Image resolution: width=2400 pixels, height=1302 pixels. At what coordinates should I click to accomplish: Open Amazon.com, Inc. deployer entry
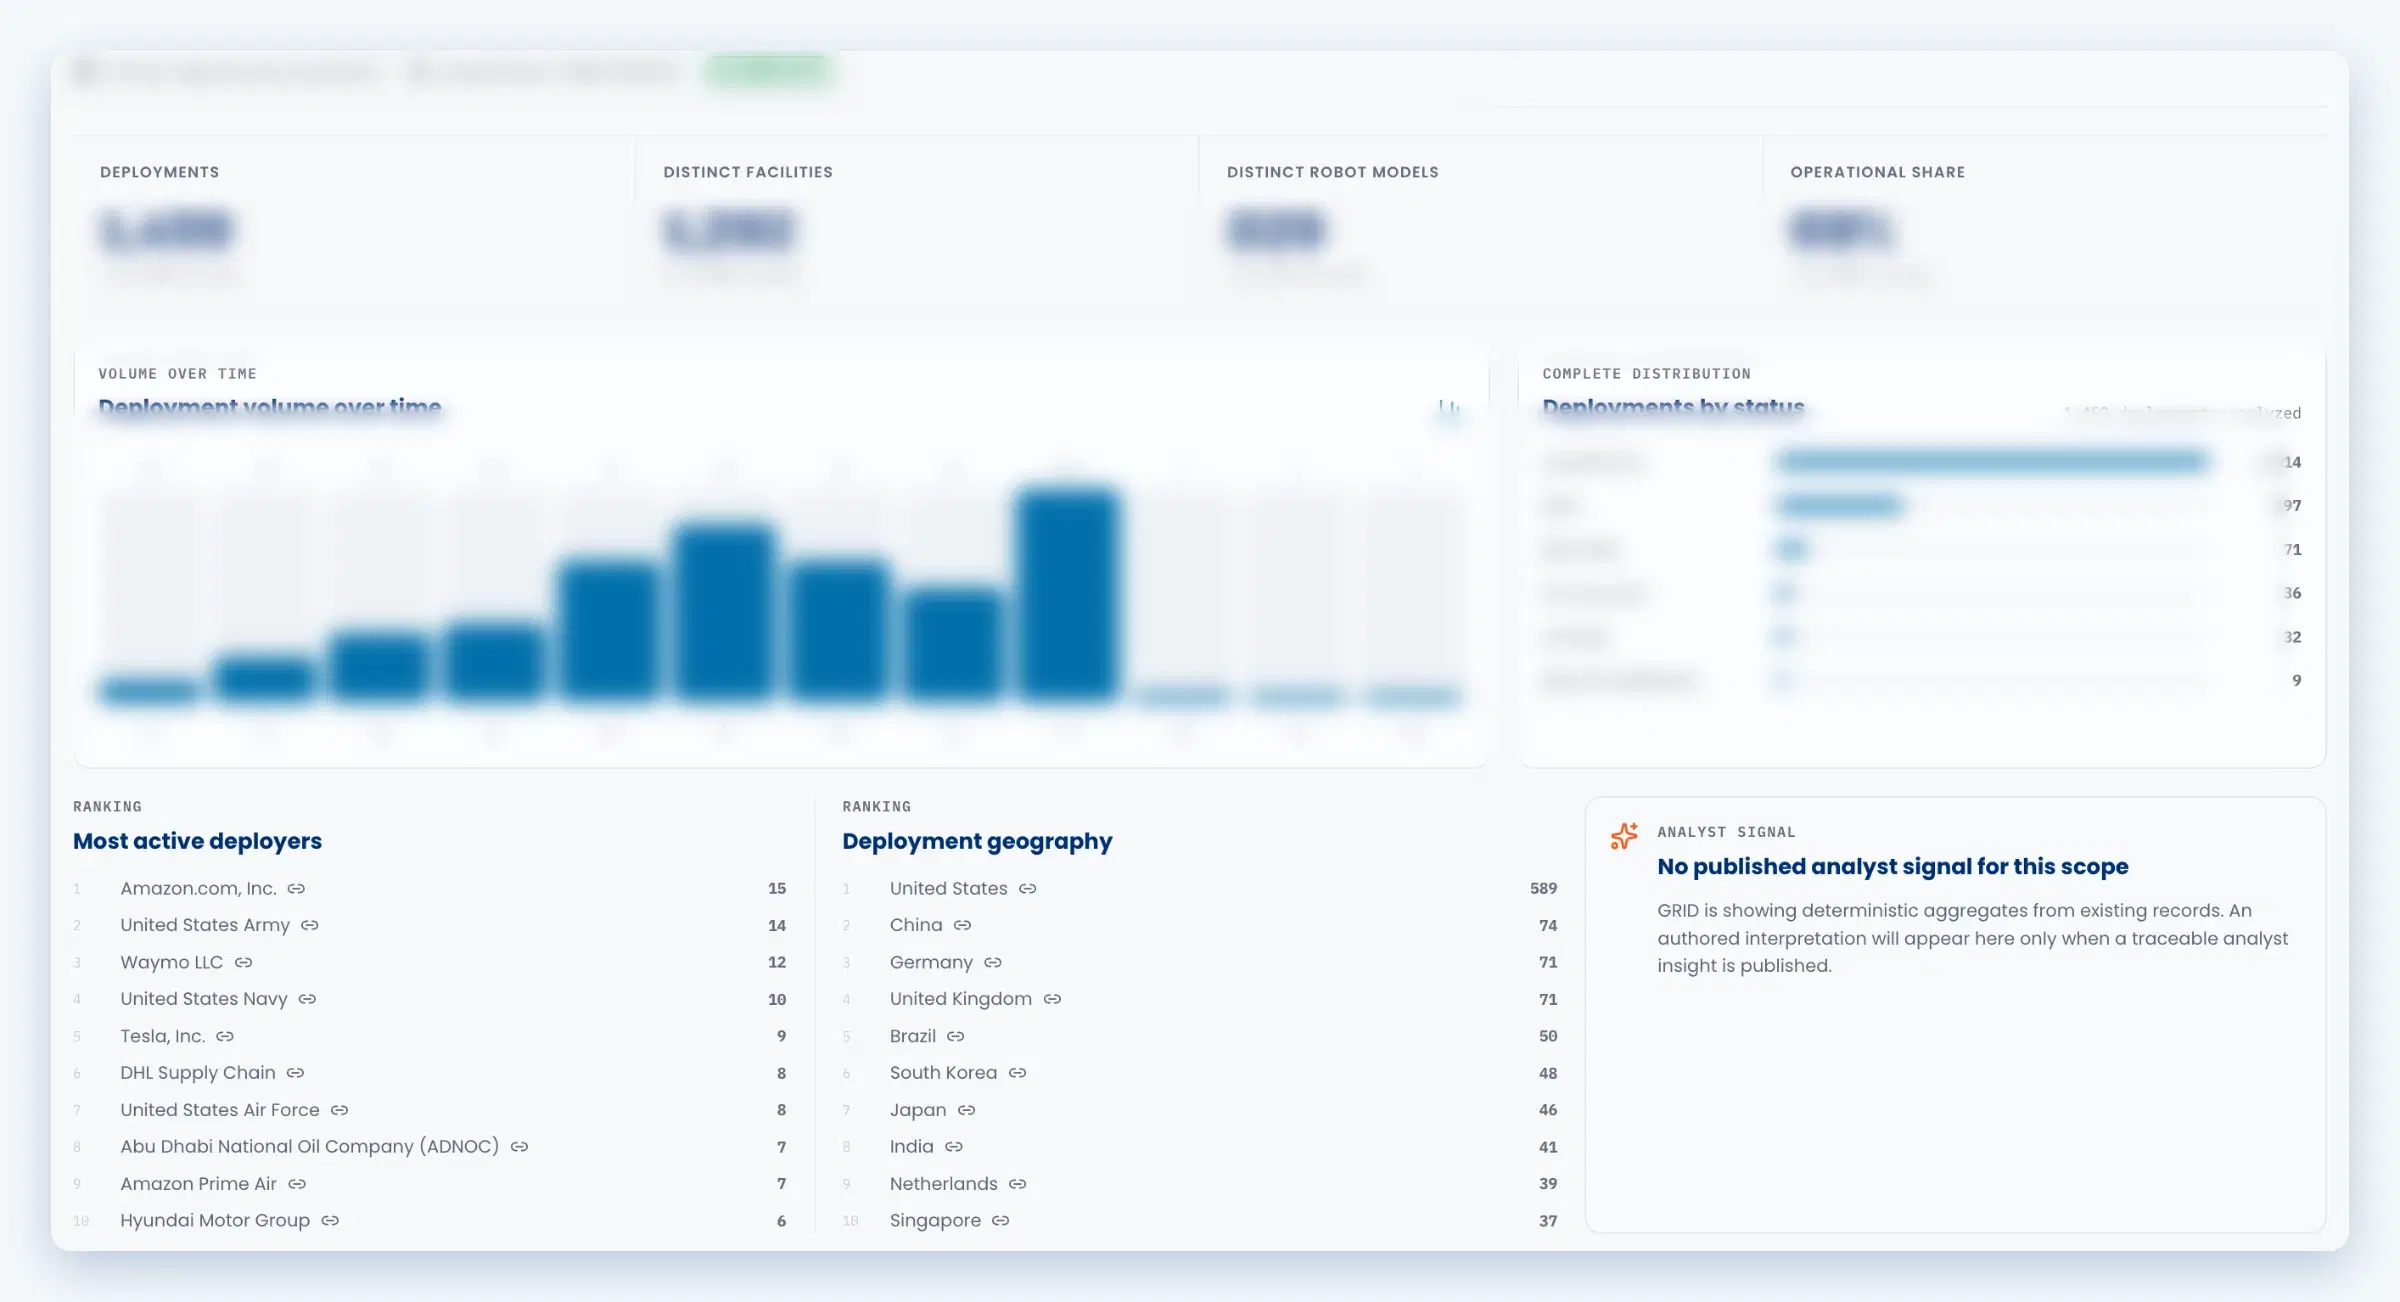tap(198, 889)
